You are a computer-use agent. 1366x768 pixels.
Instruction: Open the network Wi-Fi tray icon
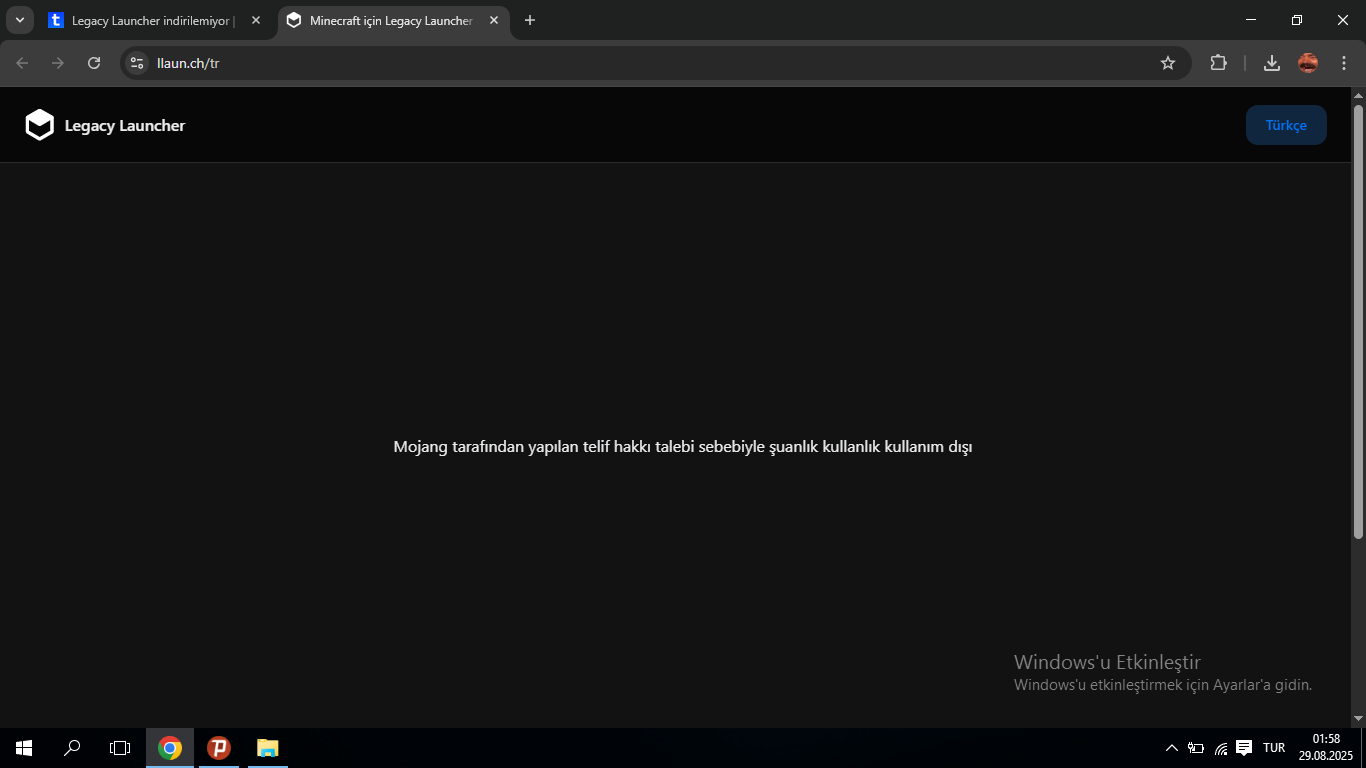tap(1221, 748)
